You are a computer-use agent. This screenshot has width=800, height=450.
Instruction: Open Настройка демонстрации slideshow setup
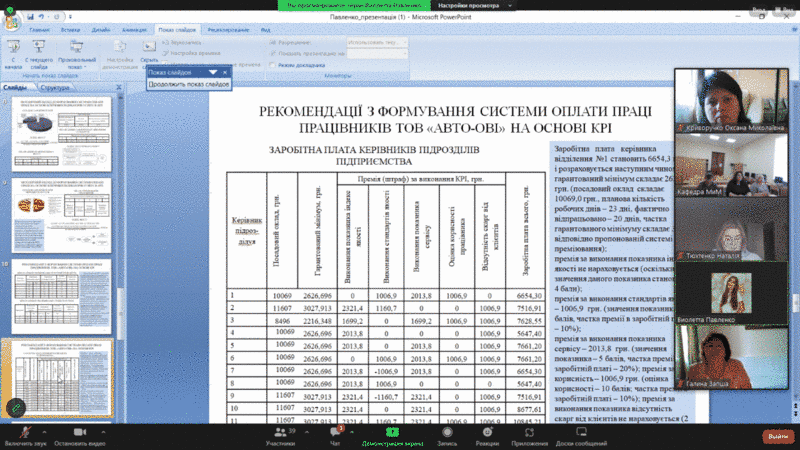[120, 55]
